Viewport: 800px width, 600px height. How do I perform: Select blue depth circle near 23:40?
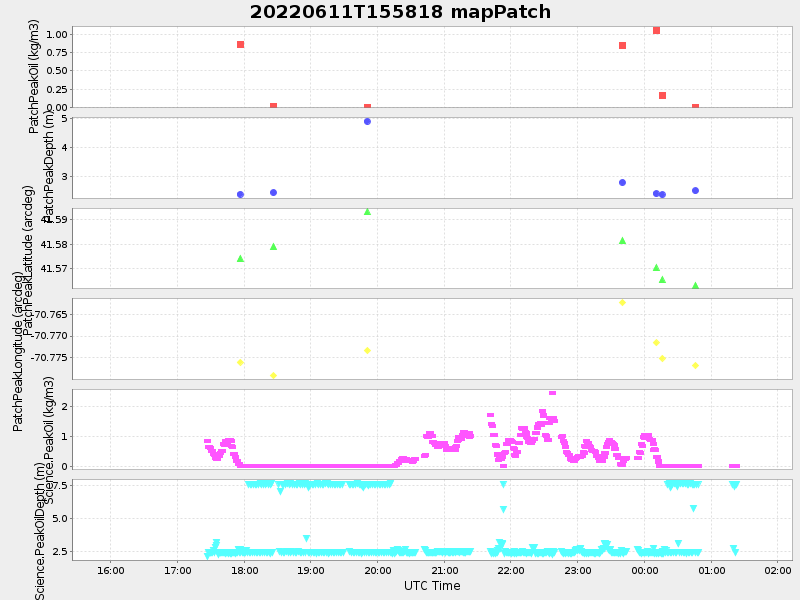[x=622, y=183]
